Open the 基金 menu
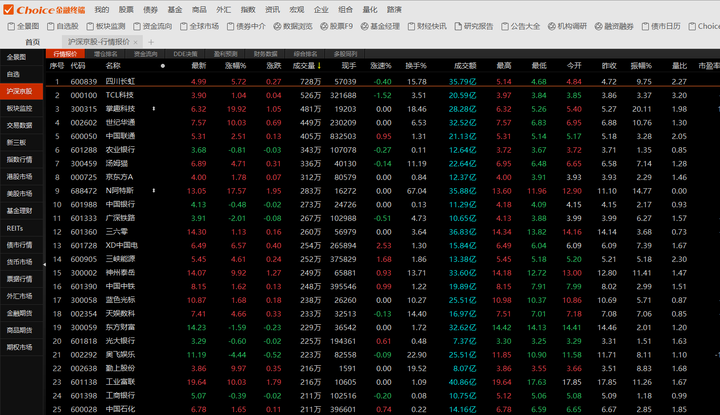Viewport: 720px width, 415px height. (x=175, y=10)
